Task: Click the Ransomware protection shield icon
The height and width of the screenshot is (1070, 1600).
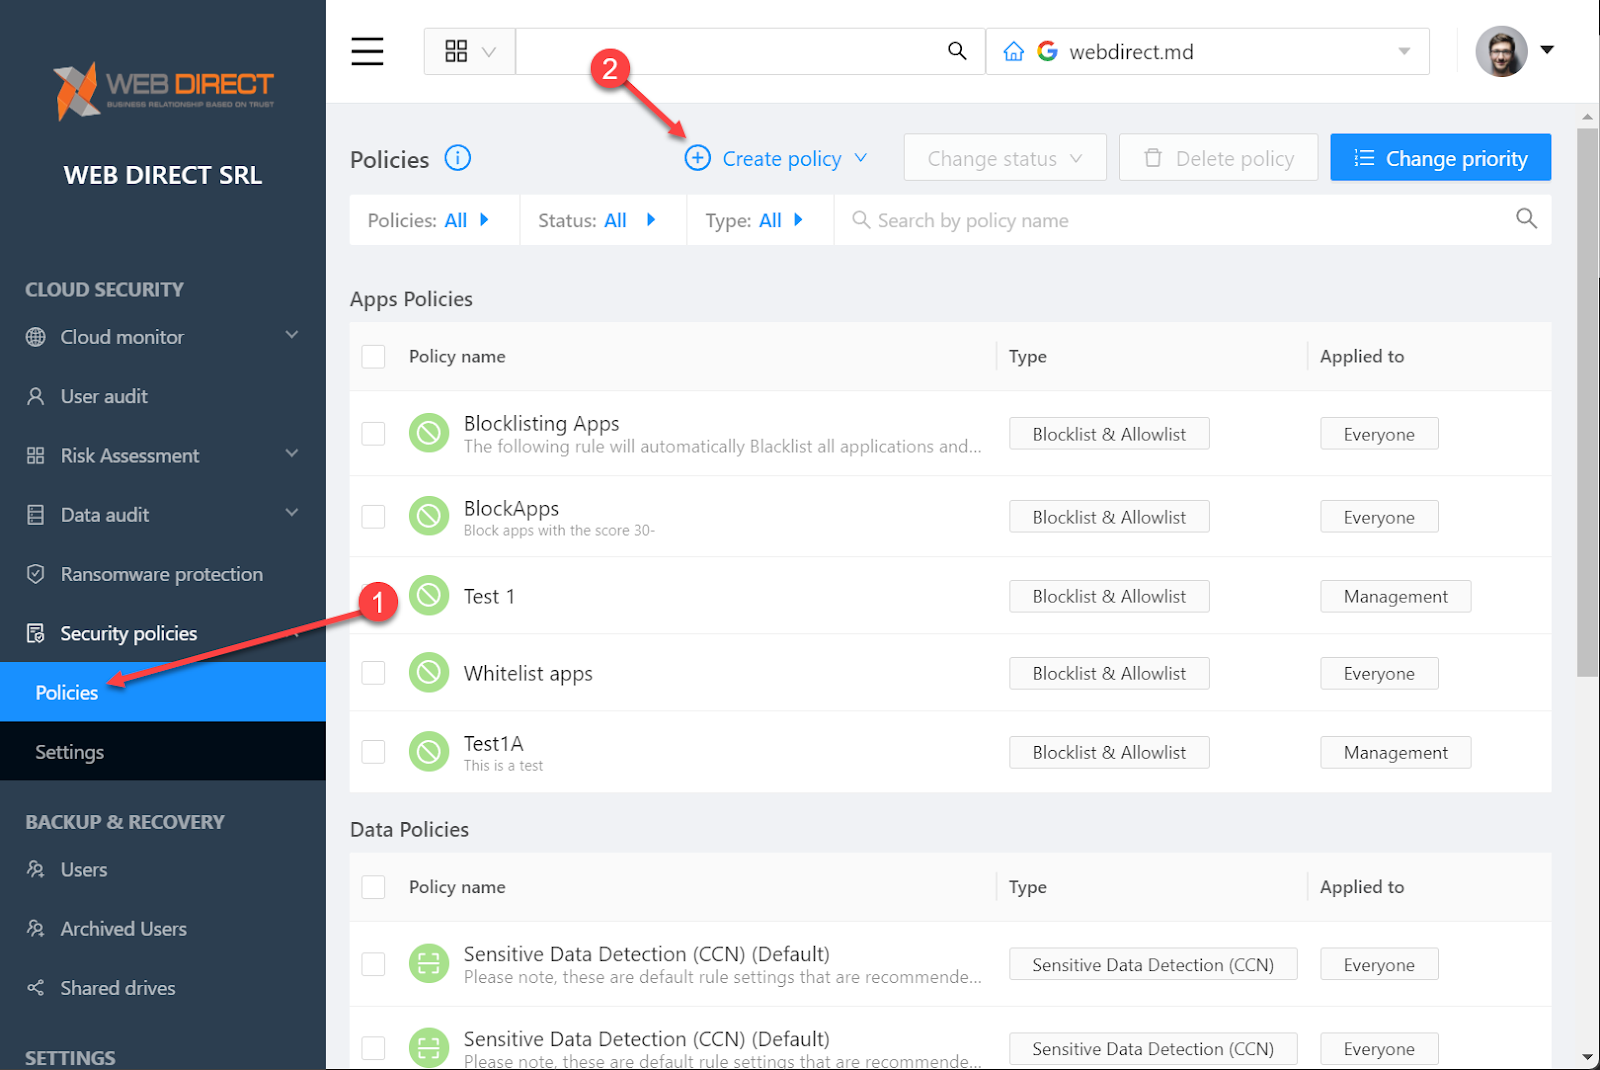Action: 36,573
